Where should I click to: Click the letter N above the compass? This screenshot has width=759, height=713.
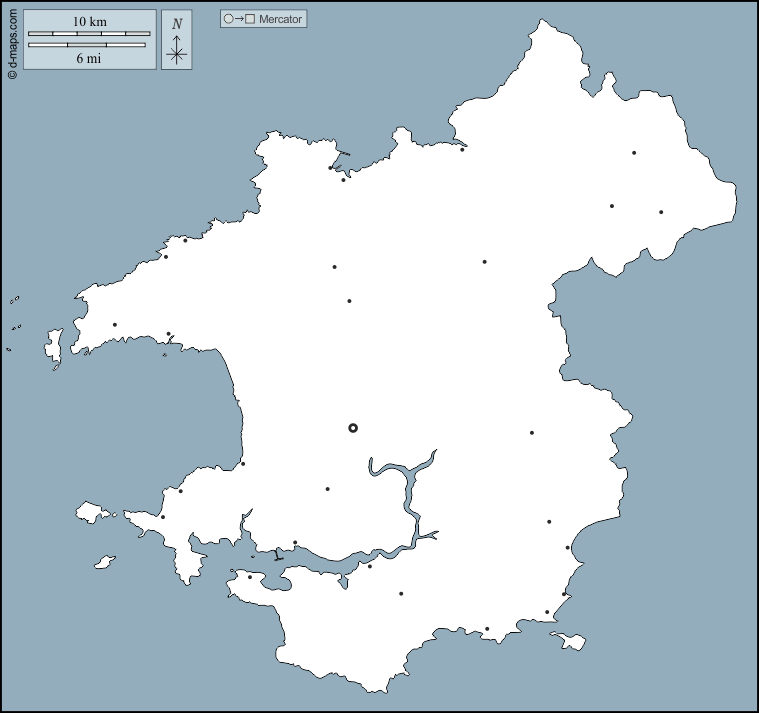(x=177, y=24)
